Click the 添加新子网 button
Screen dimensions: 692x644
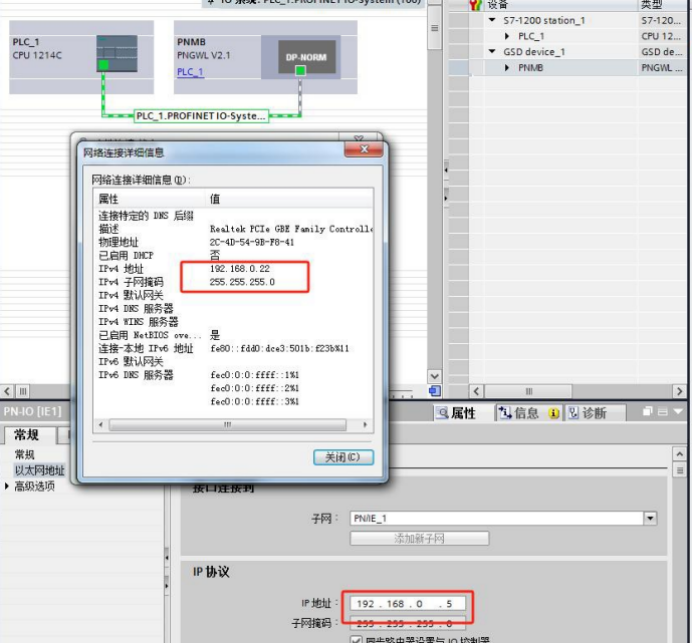point(420,539)
